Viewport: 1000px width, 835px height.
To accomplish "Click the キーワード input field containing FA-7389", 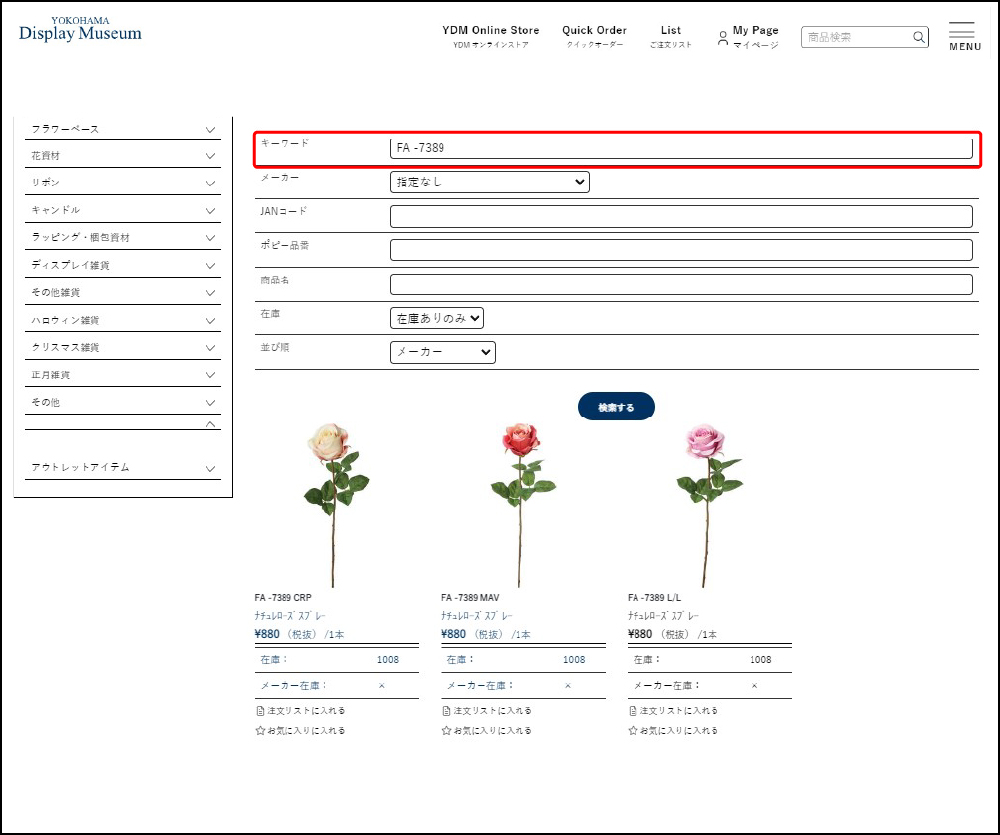I will (680, 148).
